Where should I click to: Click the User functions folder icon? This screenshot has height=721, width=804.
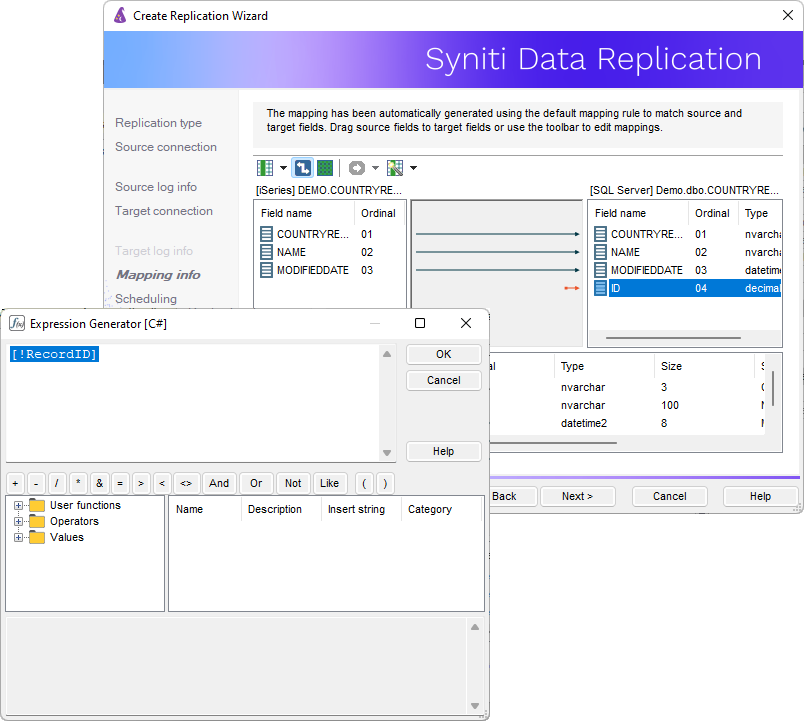tap(37, 506)
